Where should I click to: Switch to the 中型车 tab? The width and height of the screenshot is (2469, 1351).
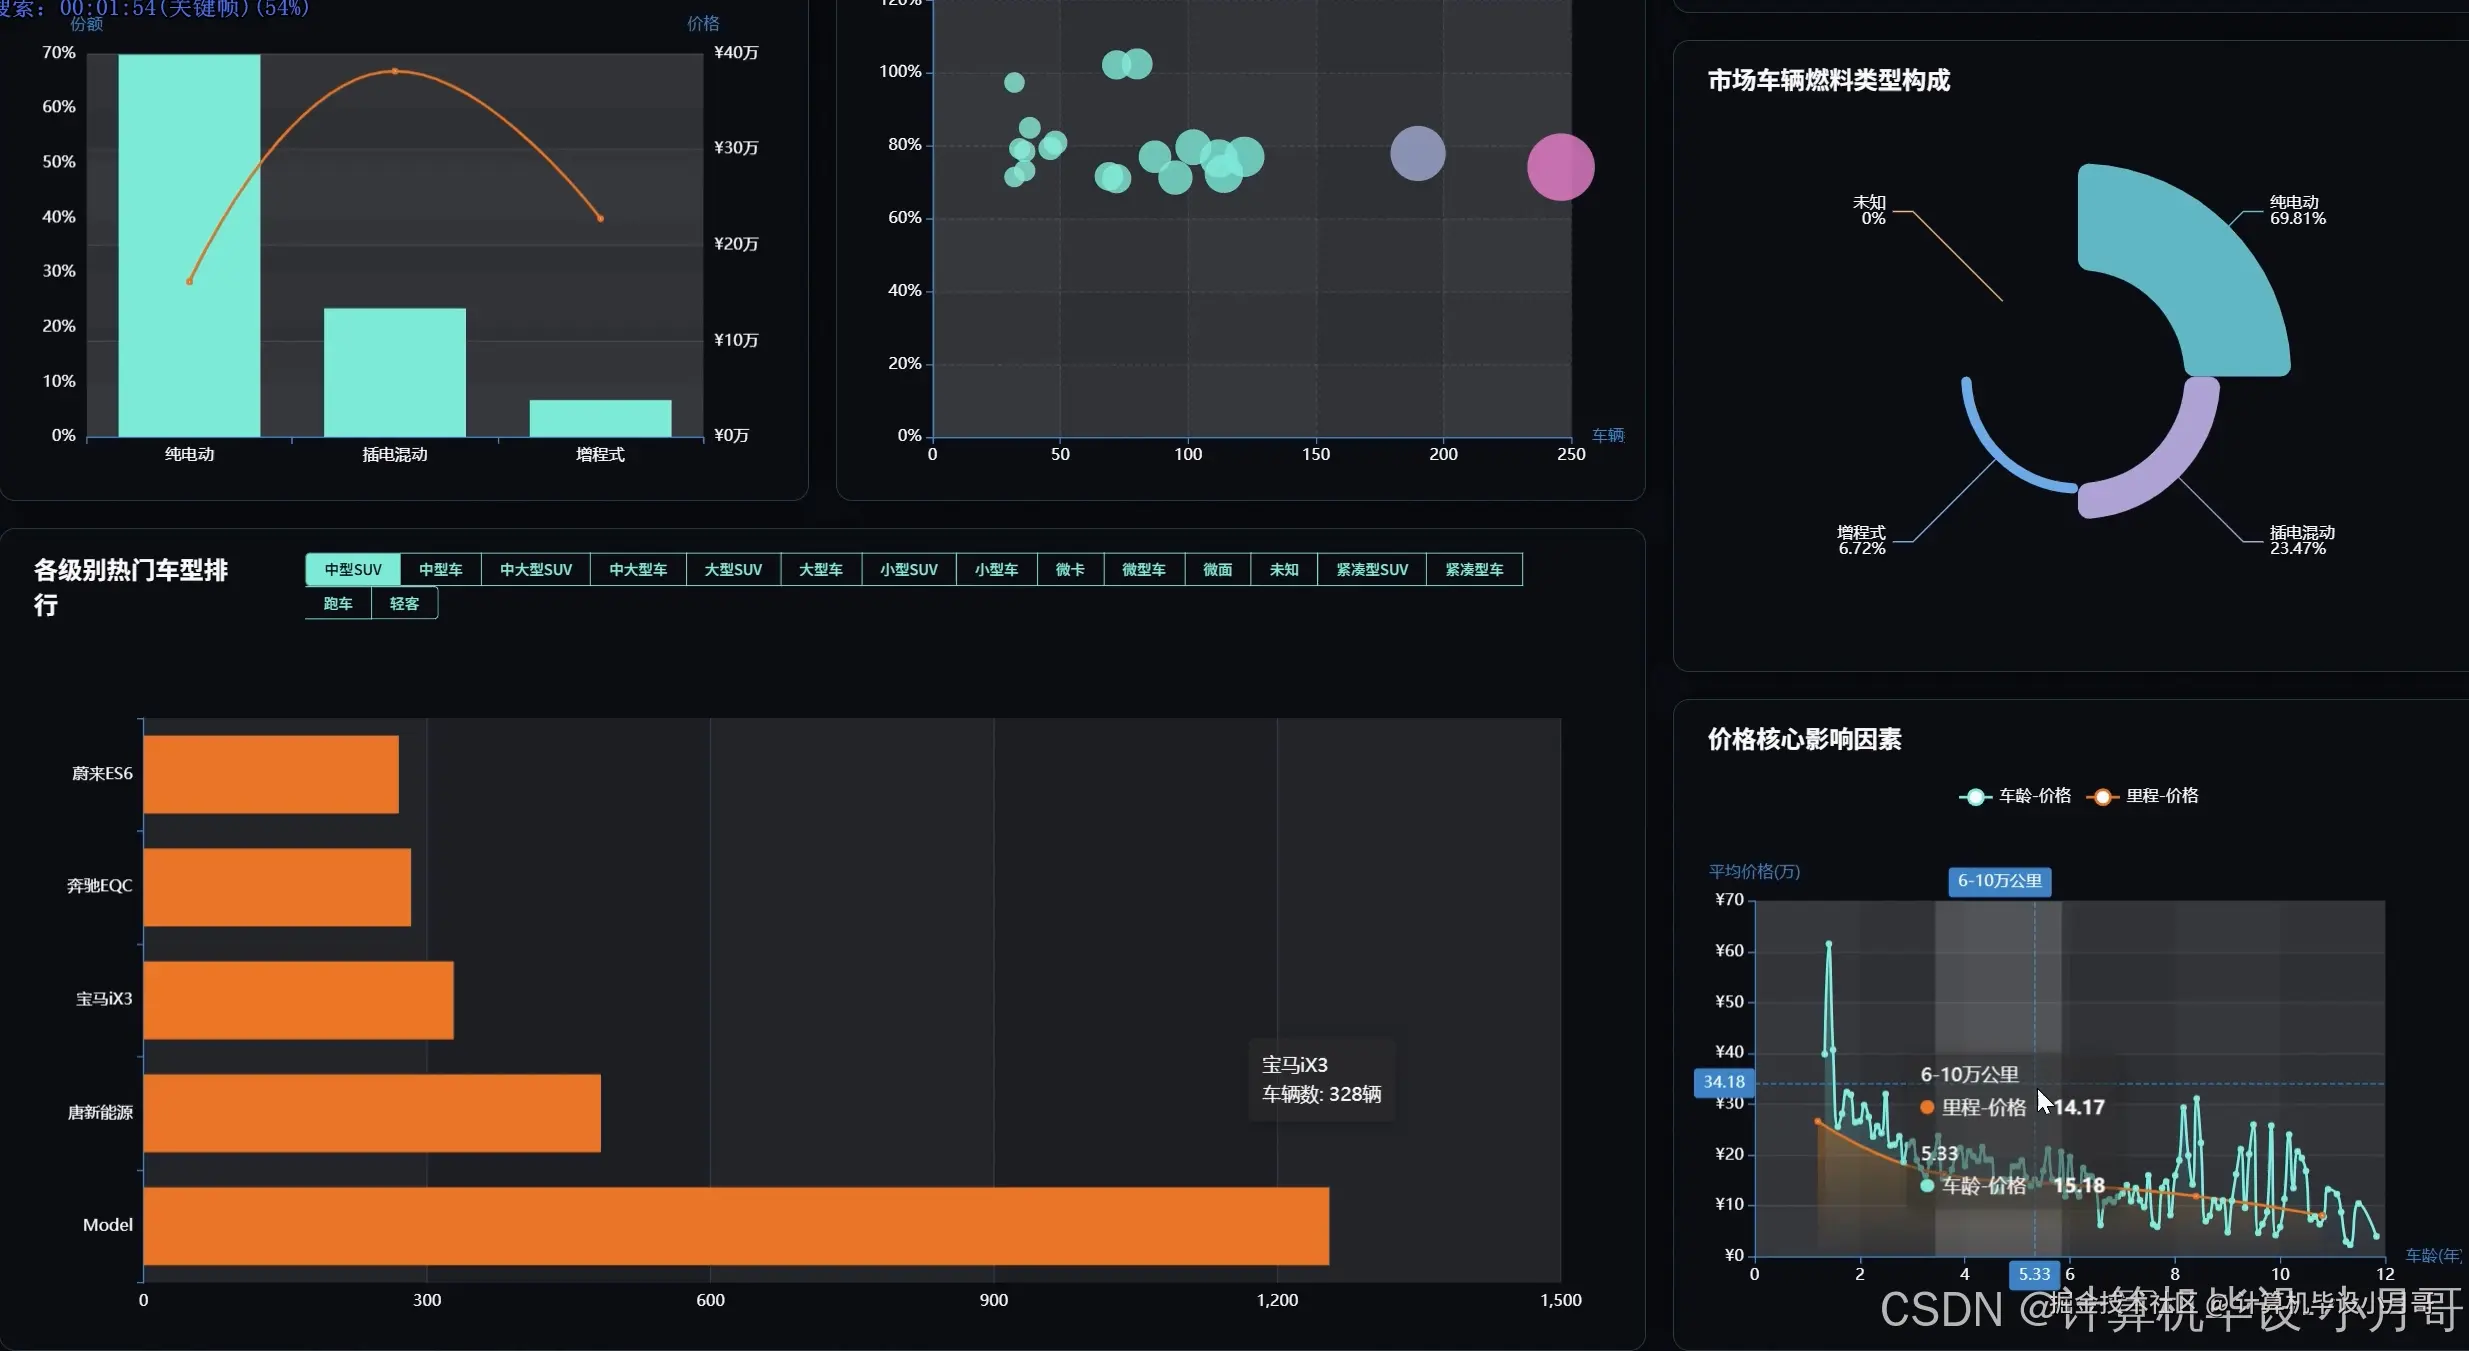pos(440,570)
